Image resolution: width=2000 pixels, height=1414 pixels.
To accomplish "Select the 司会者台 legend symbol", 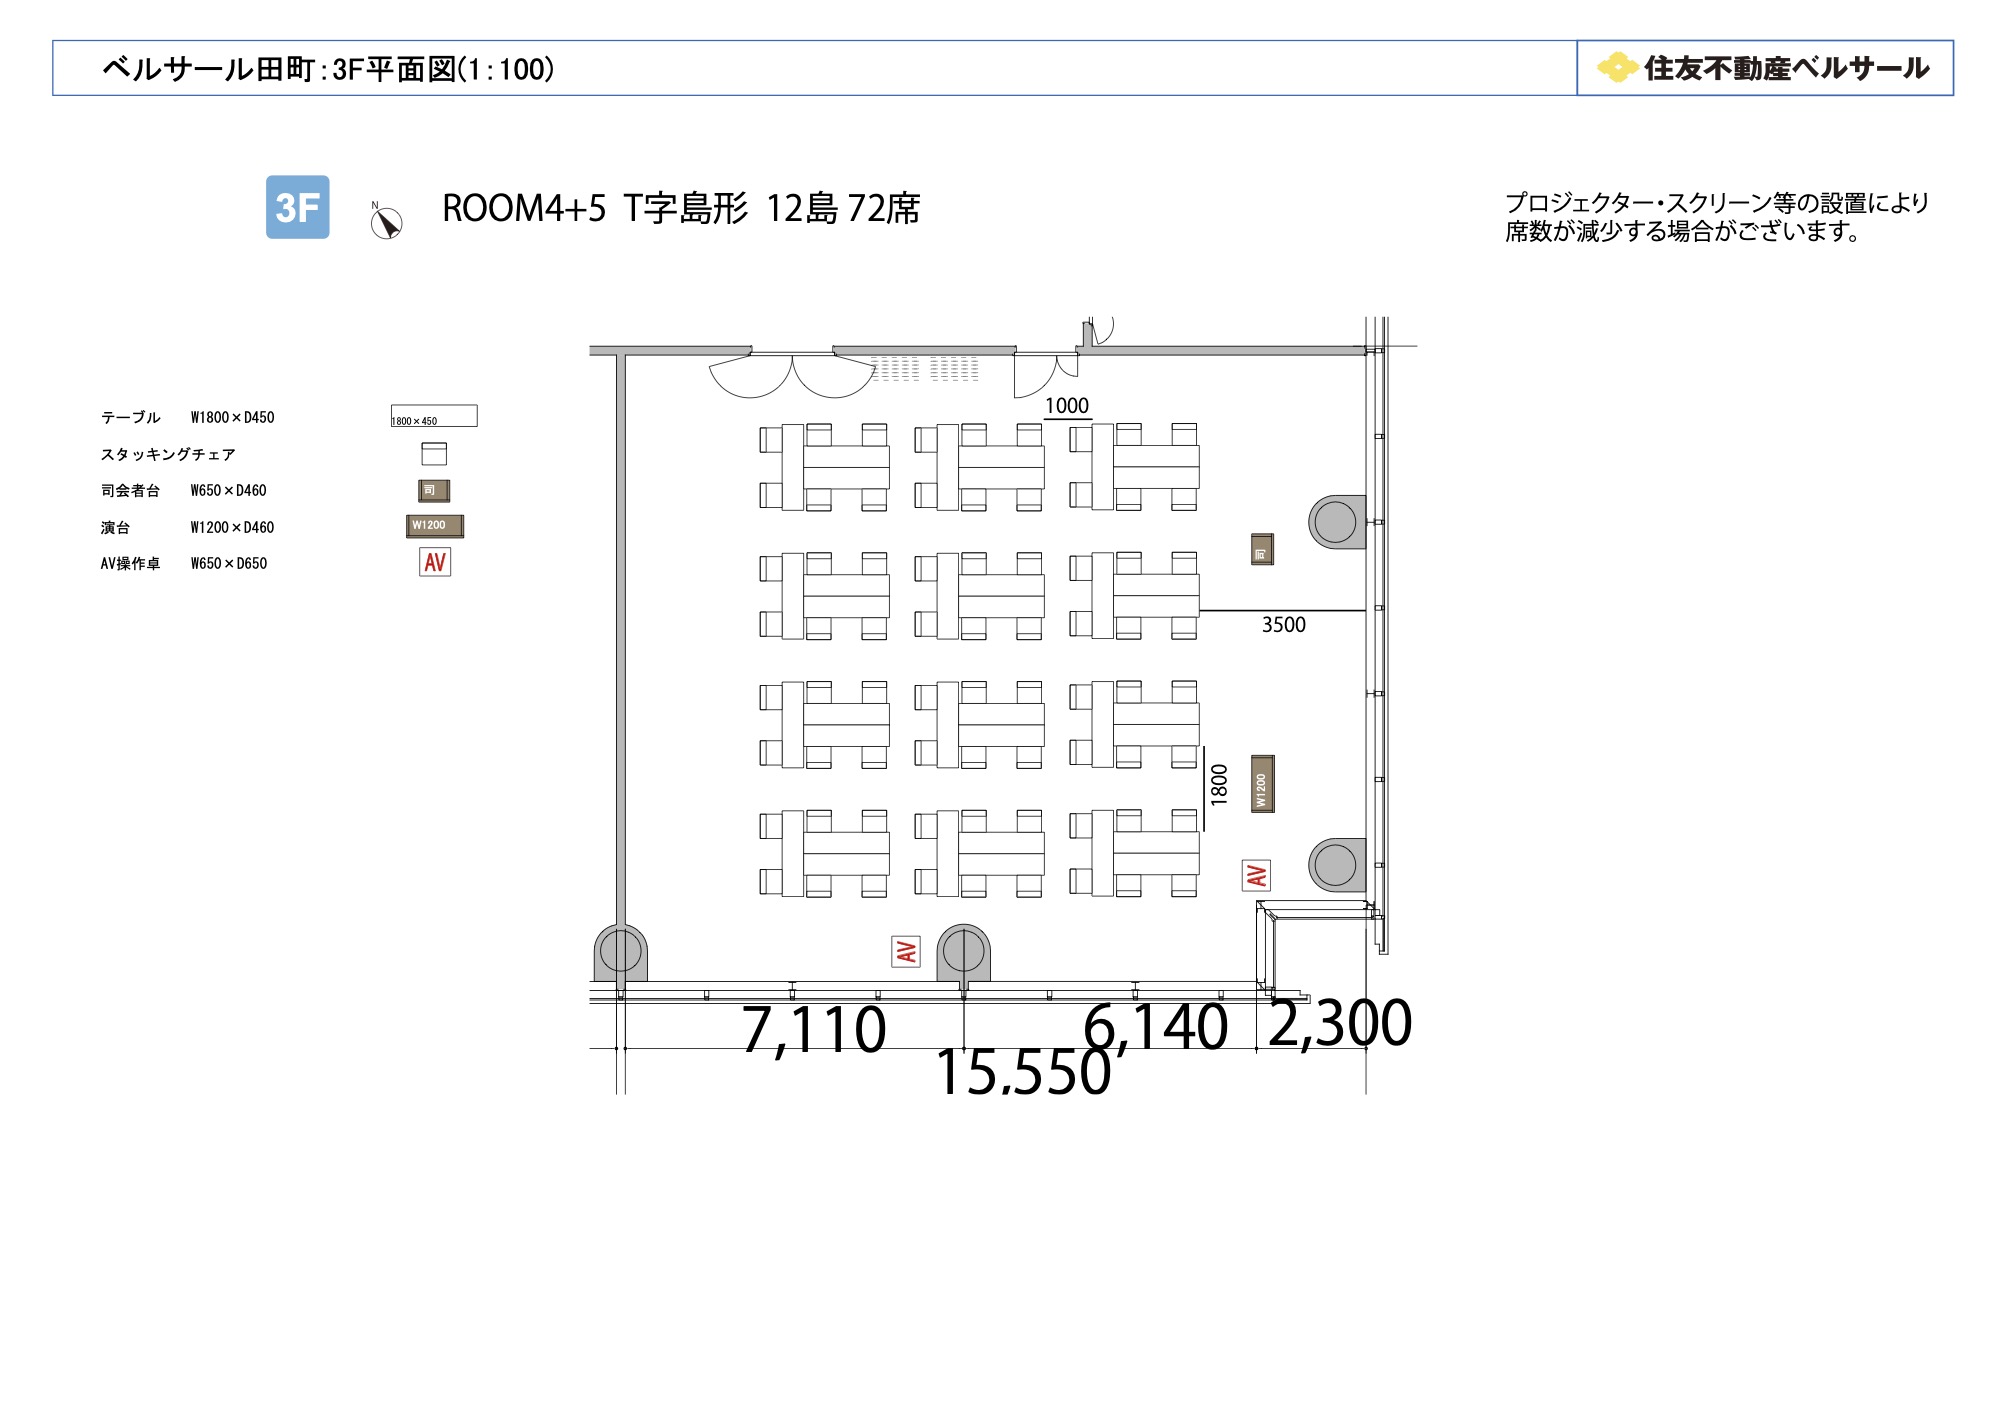I will click(x=434, y=490).
